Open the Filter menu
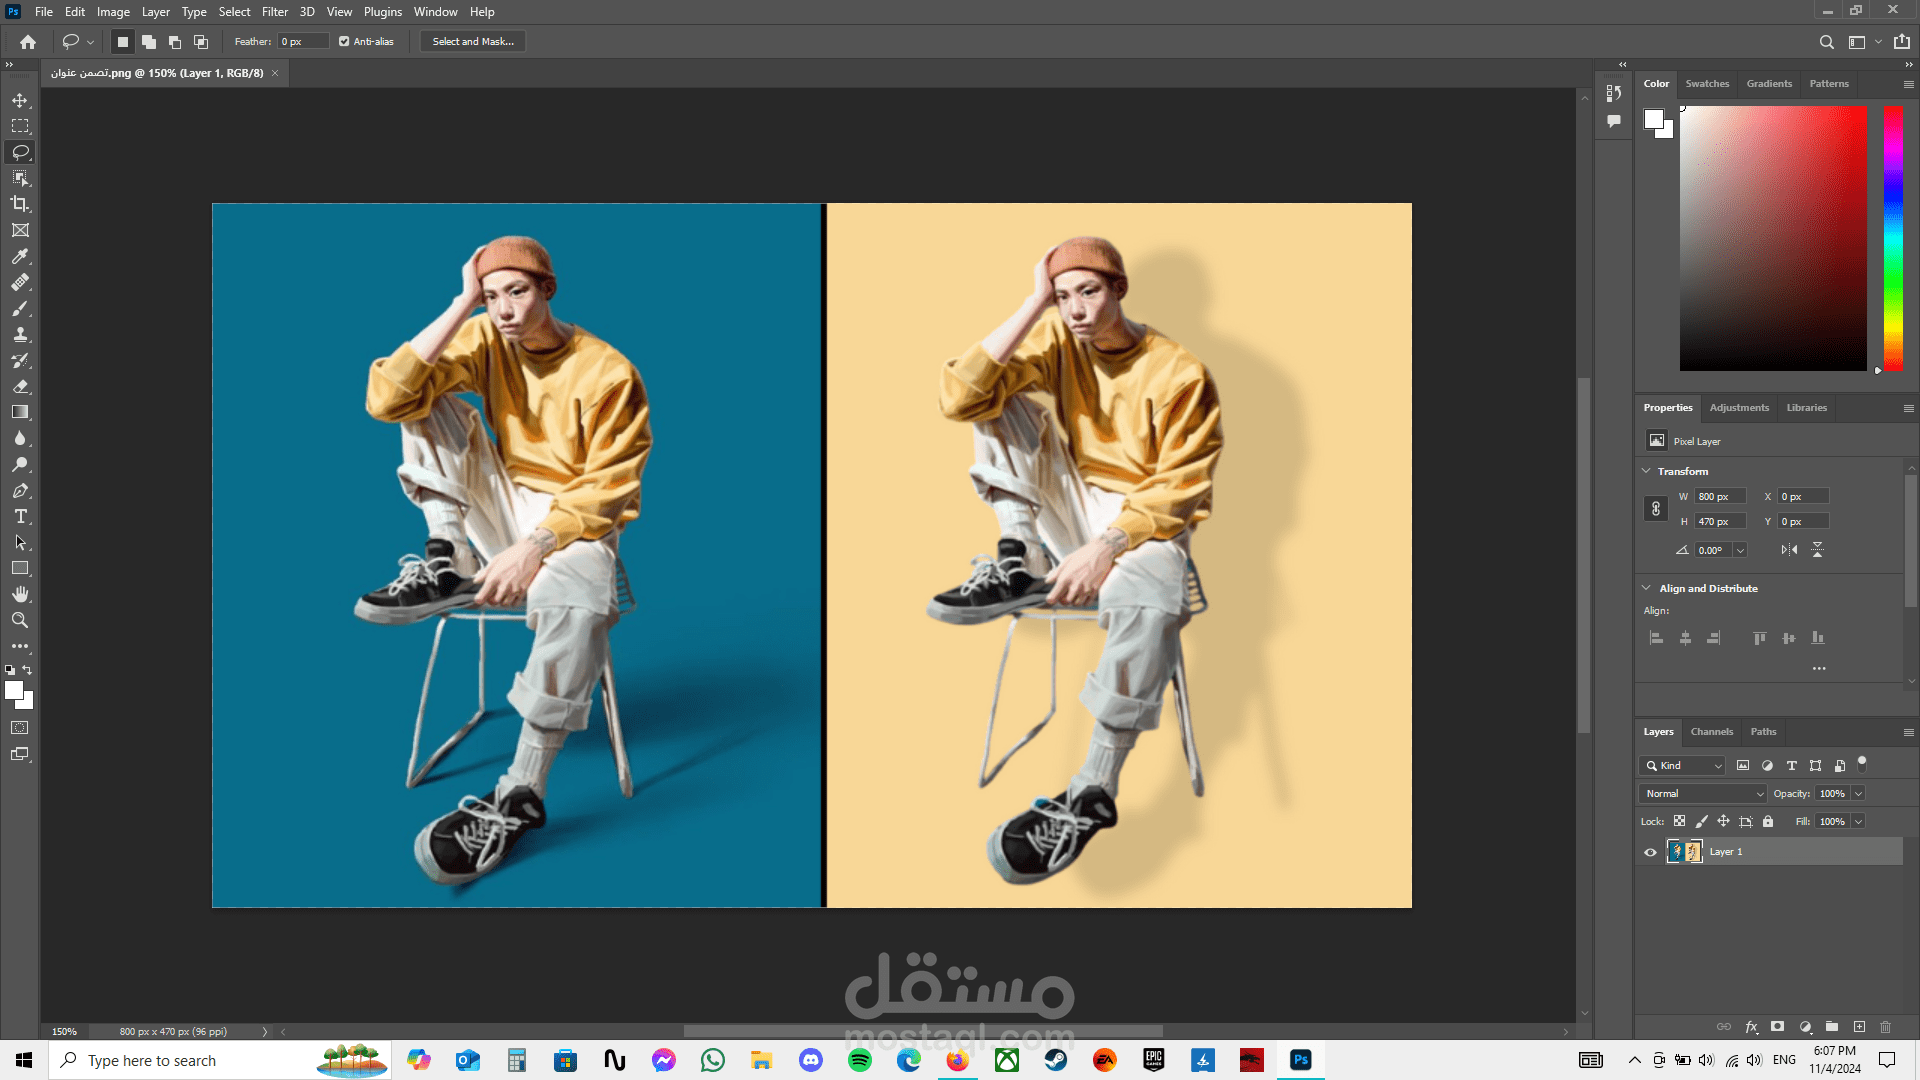 [275, 12]
